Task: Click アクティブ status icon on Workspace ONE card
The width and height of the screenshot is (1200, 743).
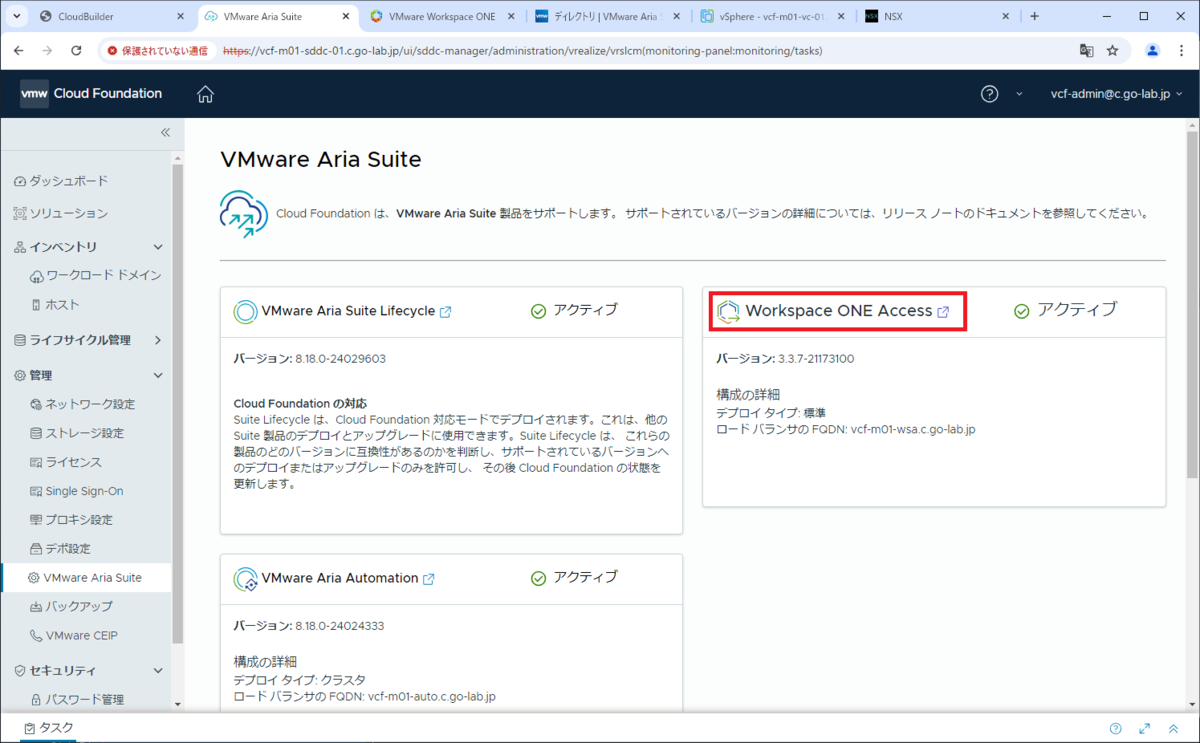Action: [1022, 311]
